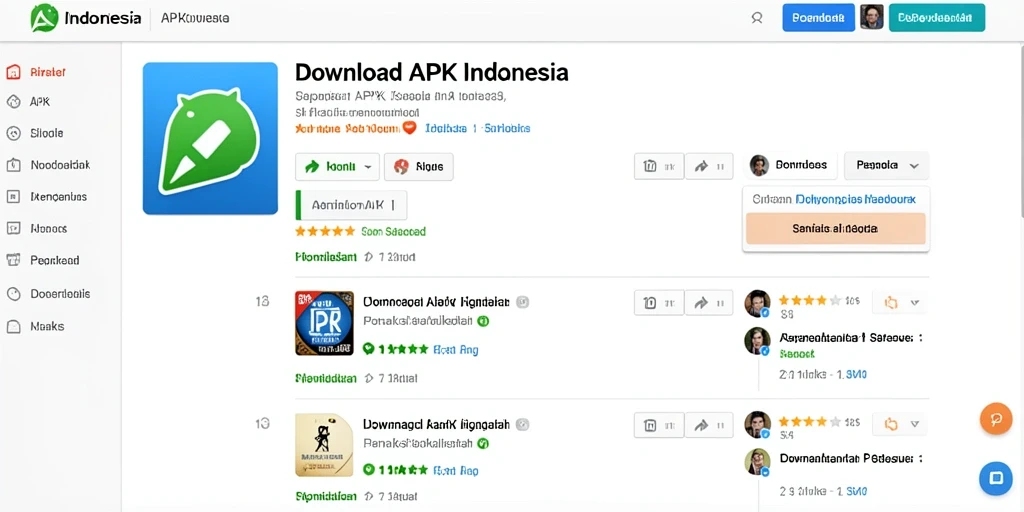Click the five-star rating under AenintonAIK

coord(325,231)
